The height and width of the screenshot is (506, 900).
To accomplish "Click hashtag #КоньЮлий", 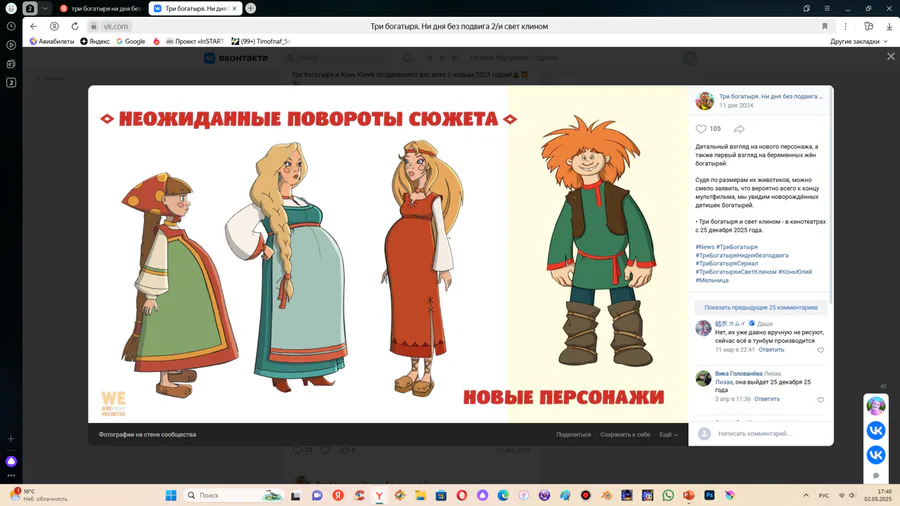I will [795, 272].
